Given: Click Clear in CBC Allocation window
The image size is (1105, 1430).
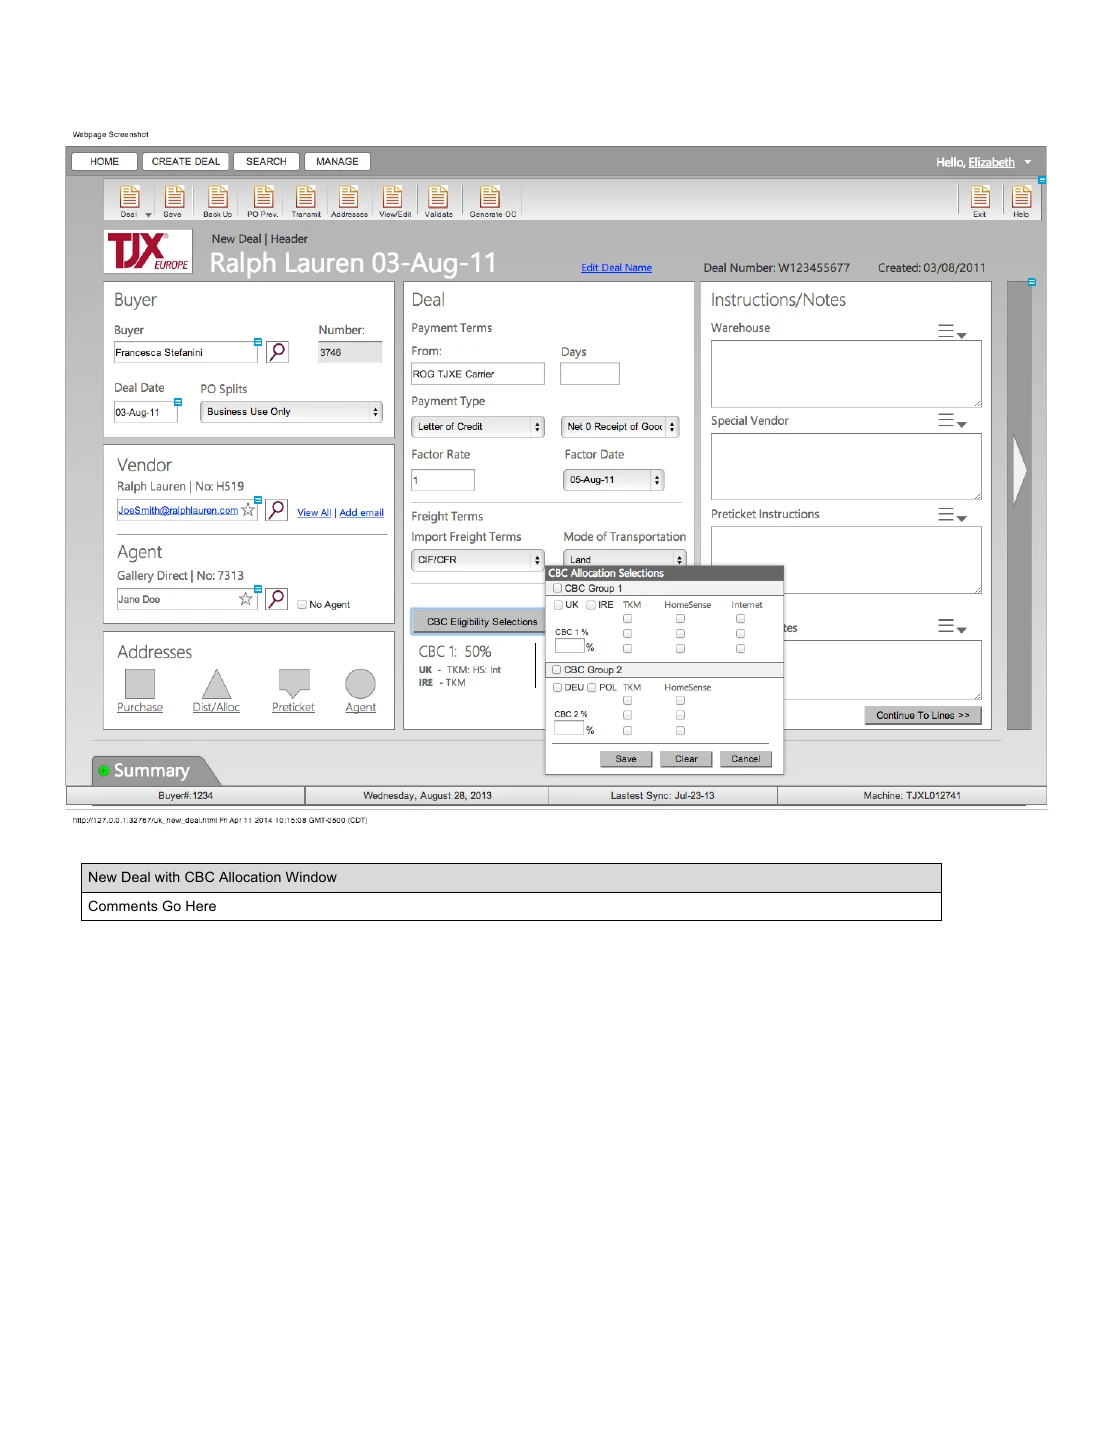Looking at the screenshot, I should click(x=686, y=759).
